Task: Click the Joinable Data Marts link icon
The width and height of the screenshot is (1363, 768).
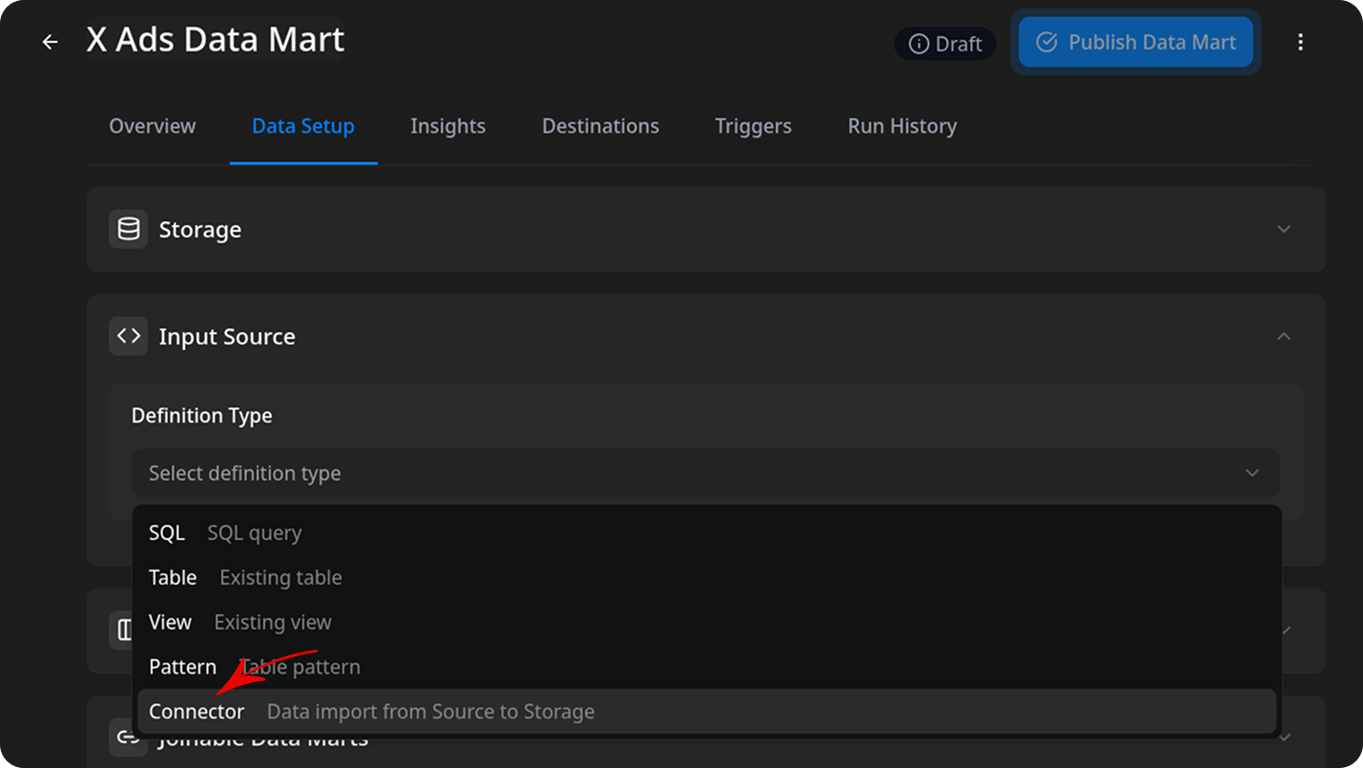Action: pyautogui.click(x=128, y=738)
